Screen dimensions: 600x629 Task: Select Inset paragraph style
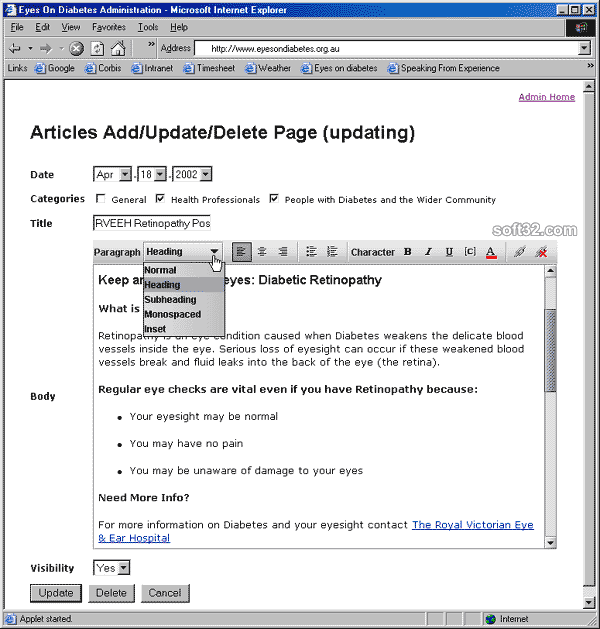(184, 329)
